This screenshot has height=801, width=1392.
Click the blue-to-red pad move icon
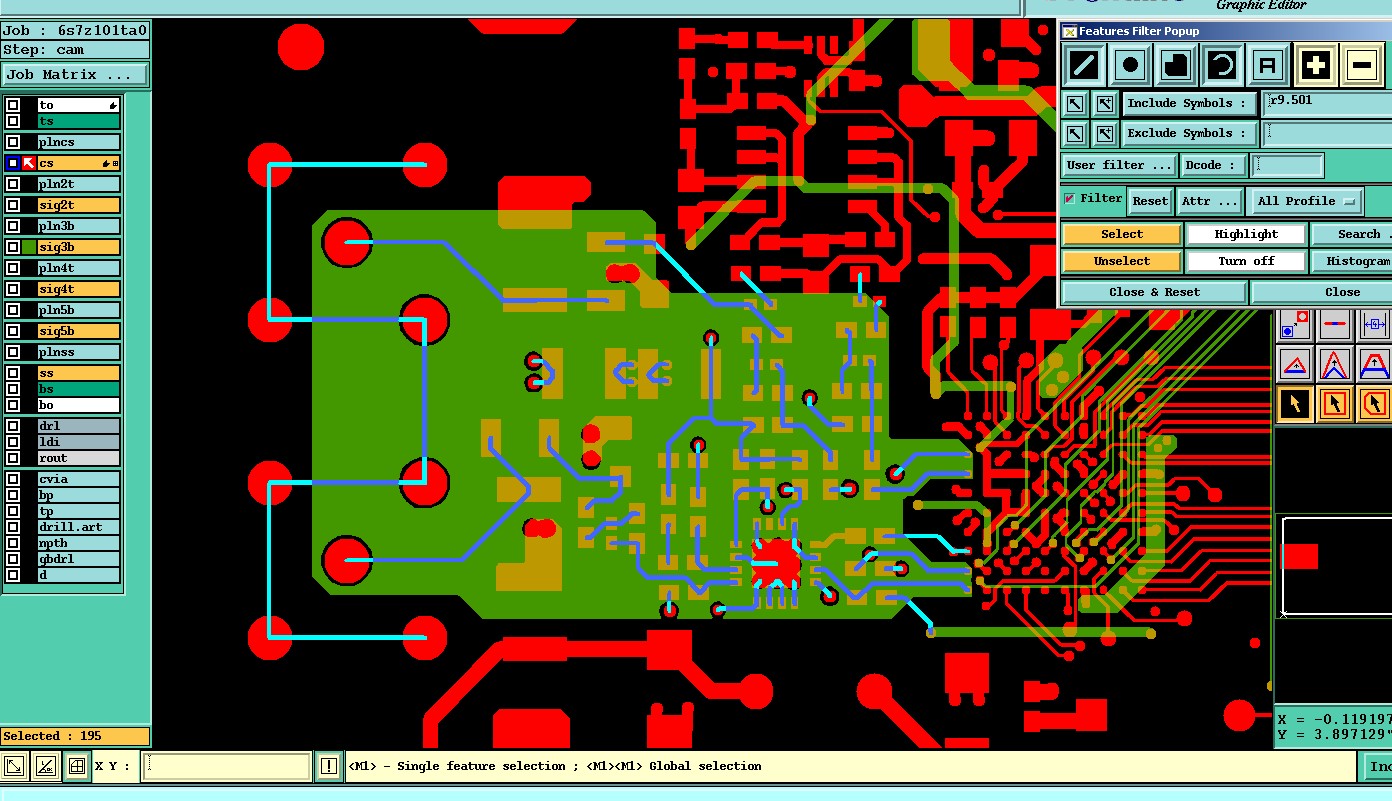click(x=1295, y=325)
